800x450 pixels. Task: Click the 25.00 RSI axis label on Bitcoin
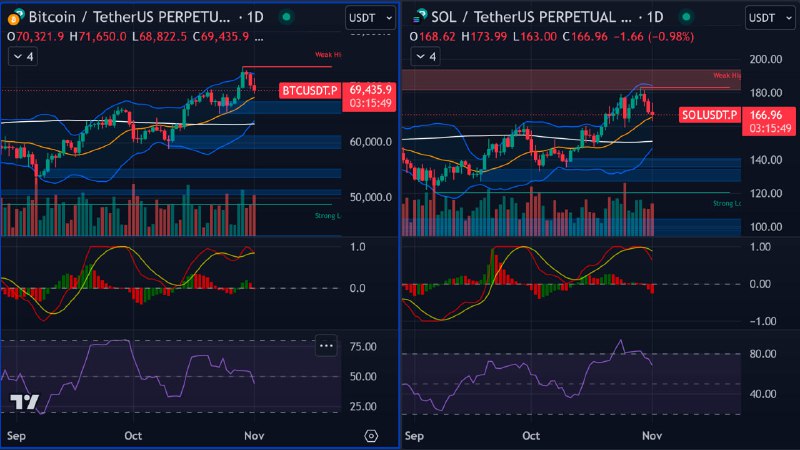click(363, 407)
